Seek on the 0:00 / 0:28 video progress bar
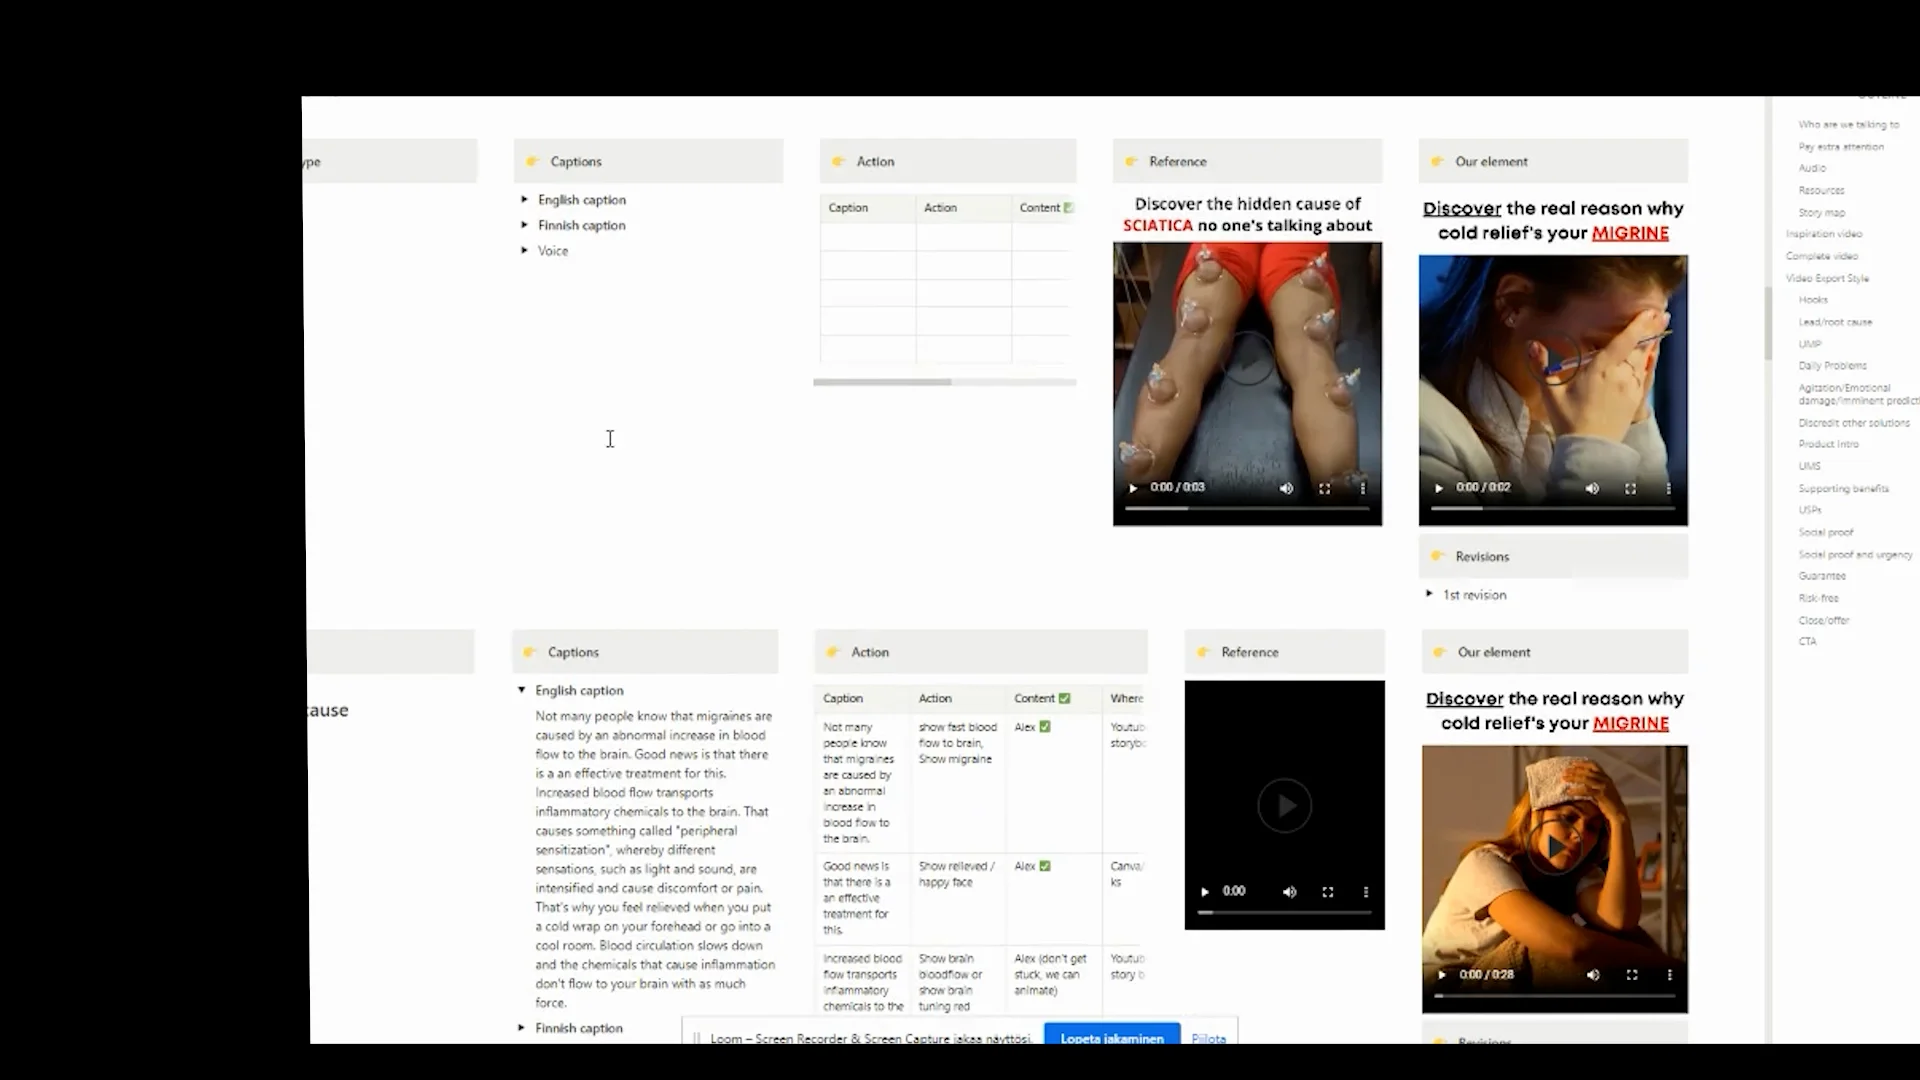Viewport: 1920px width, 1080px height. 1555,995
